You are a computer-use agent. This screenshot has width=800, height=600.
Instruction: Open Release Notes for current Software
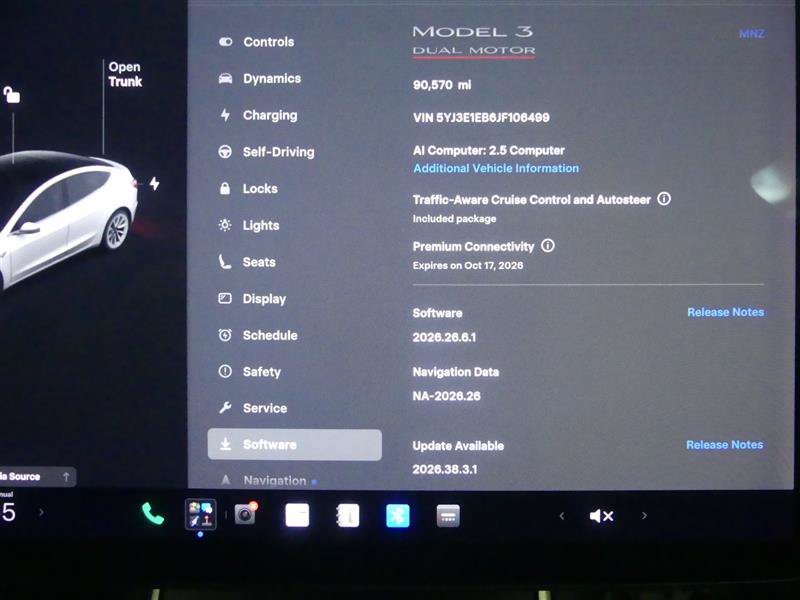point(726,312)
